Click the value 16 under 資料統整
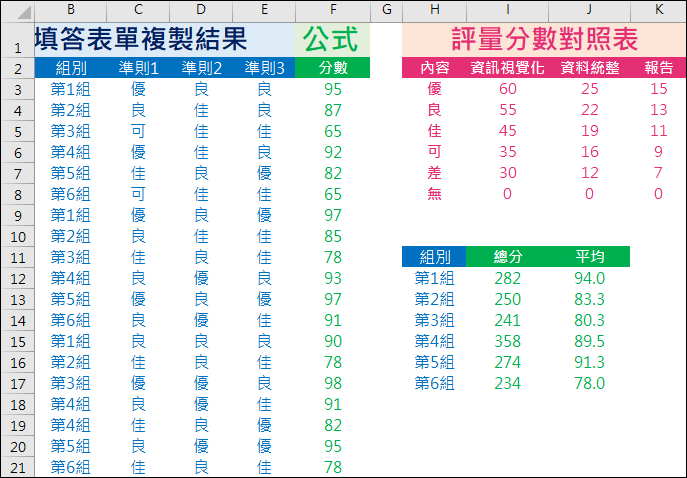The width and height of the screenshot is (687, 478). 589,152
